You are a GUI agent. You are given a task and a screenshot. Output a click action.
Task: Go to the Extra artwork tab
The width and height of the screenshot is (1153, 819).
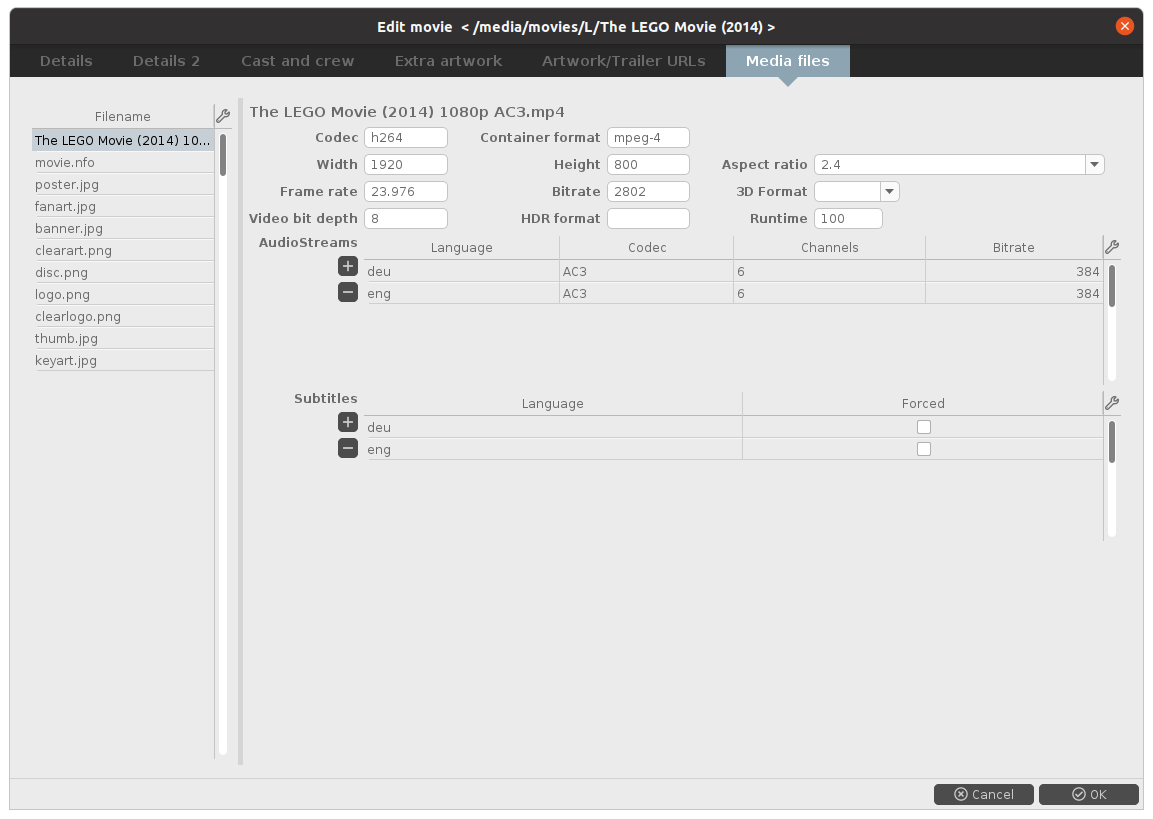(448, 61)
